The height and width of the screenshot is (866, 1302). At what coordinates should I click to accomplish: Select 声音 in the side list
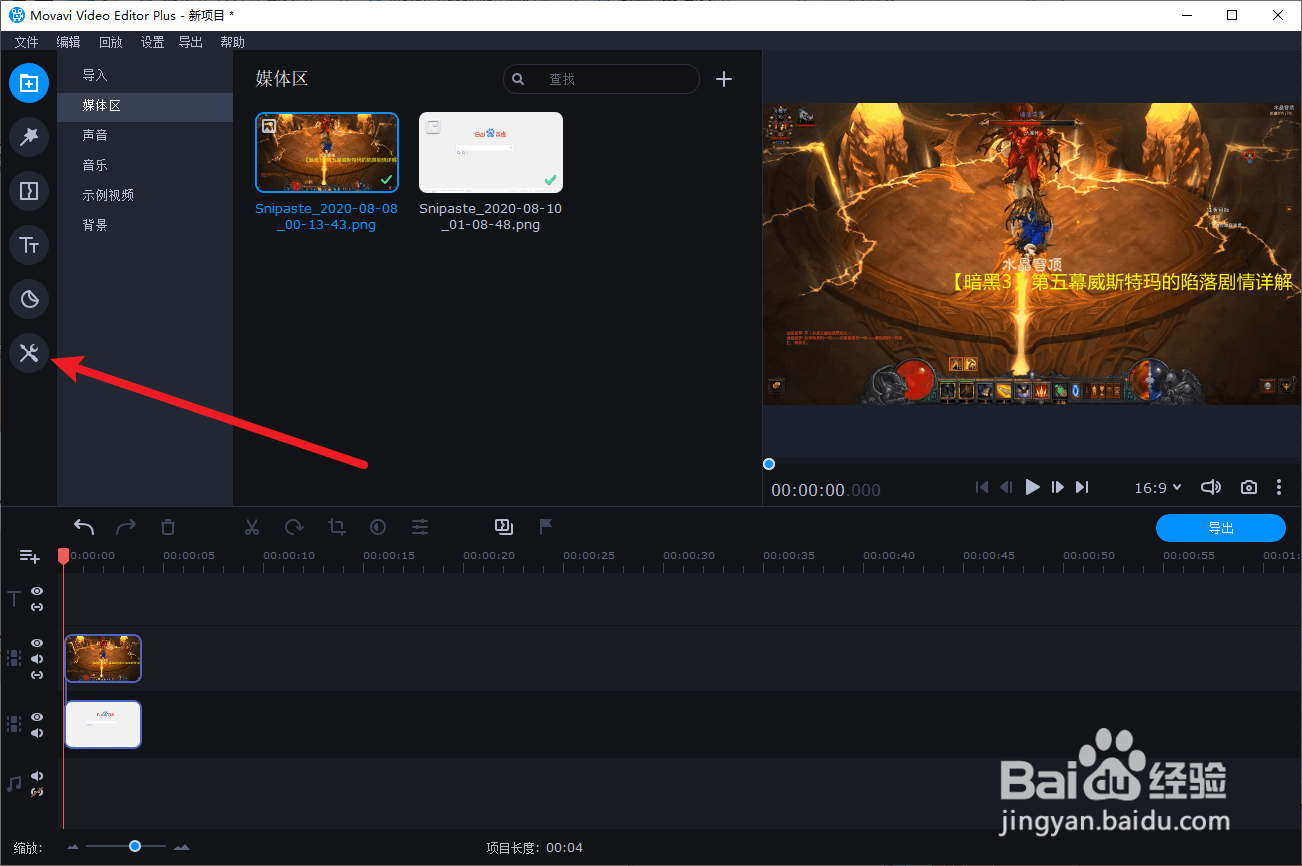click(145, 135)
